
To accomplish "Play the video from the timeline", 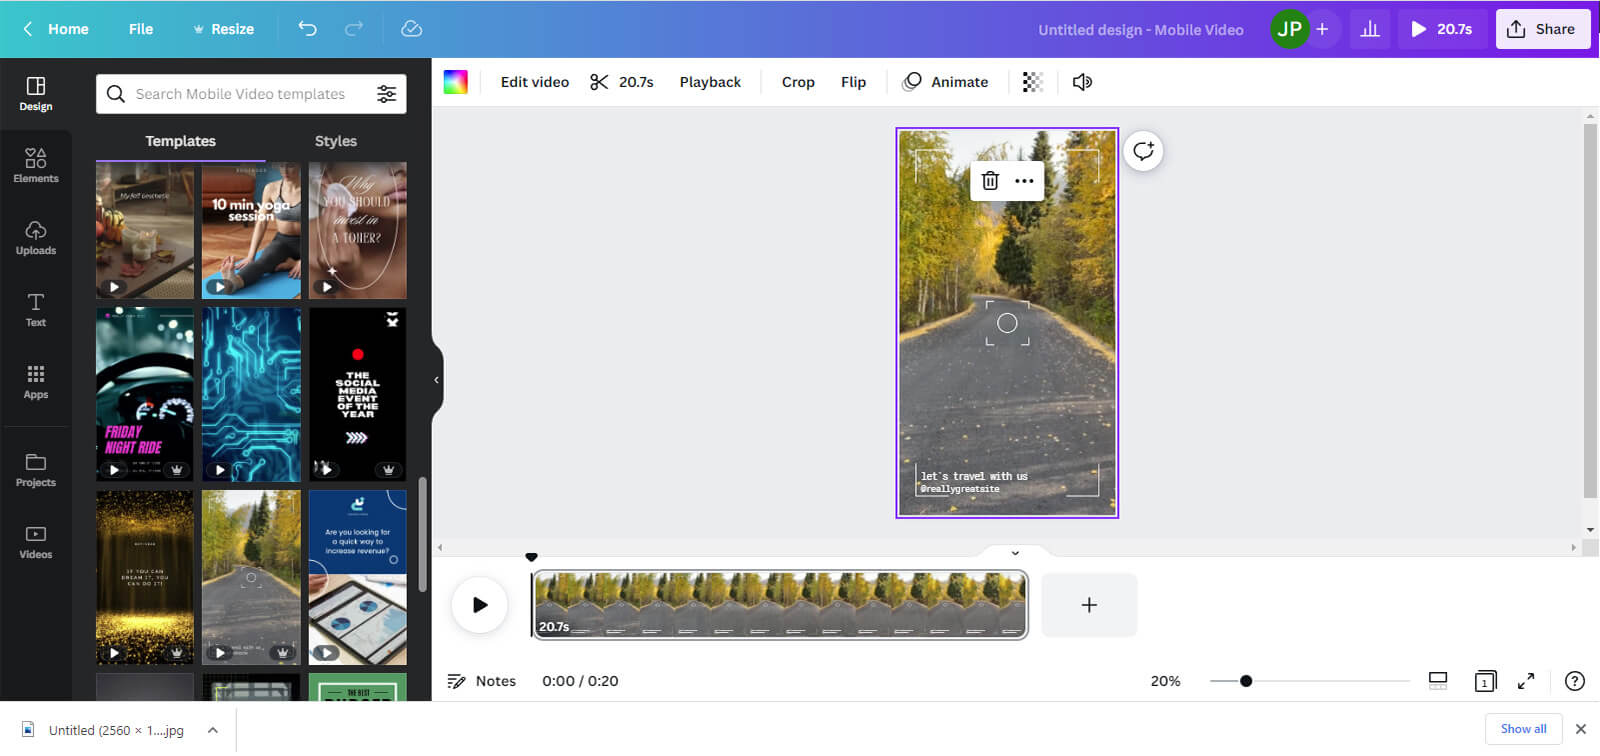I will click(480, 605).
